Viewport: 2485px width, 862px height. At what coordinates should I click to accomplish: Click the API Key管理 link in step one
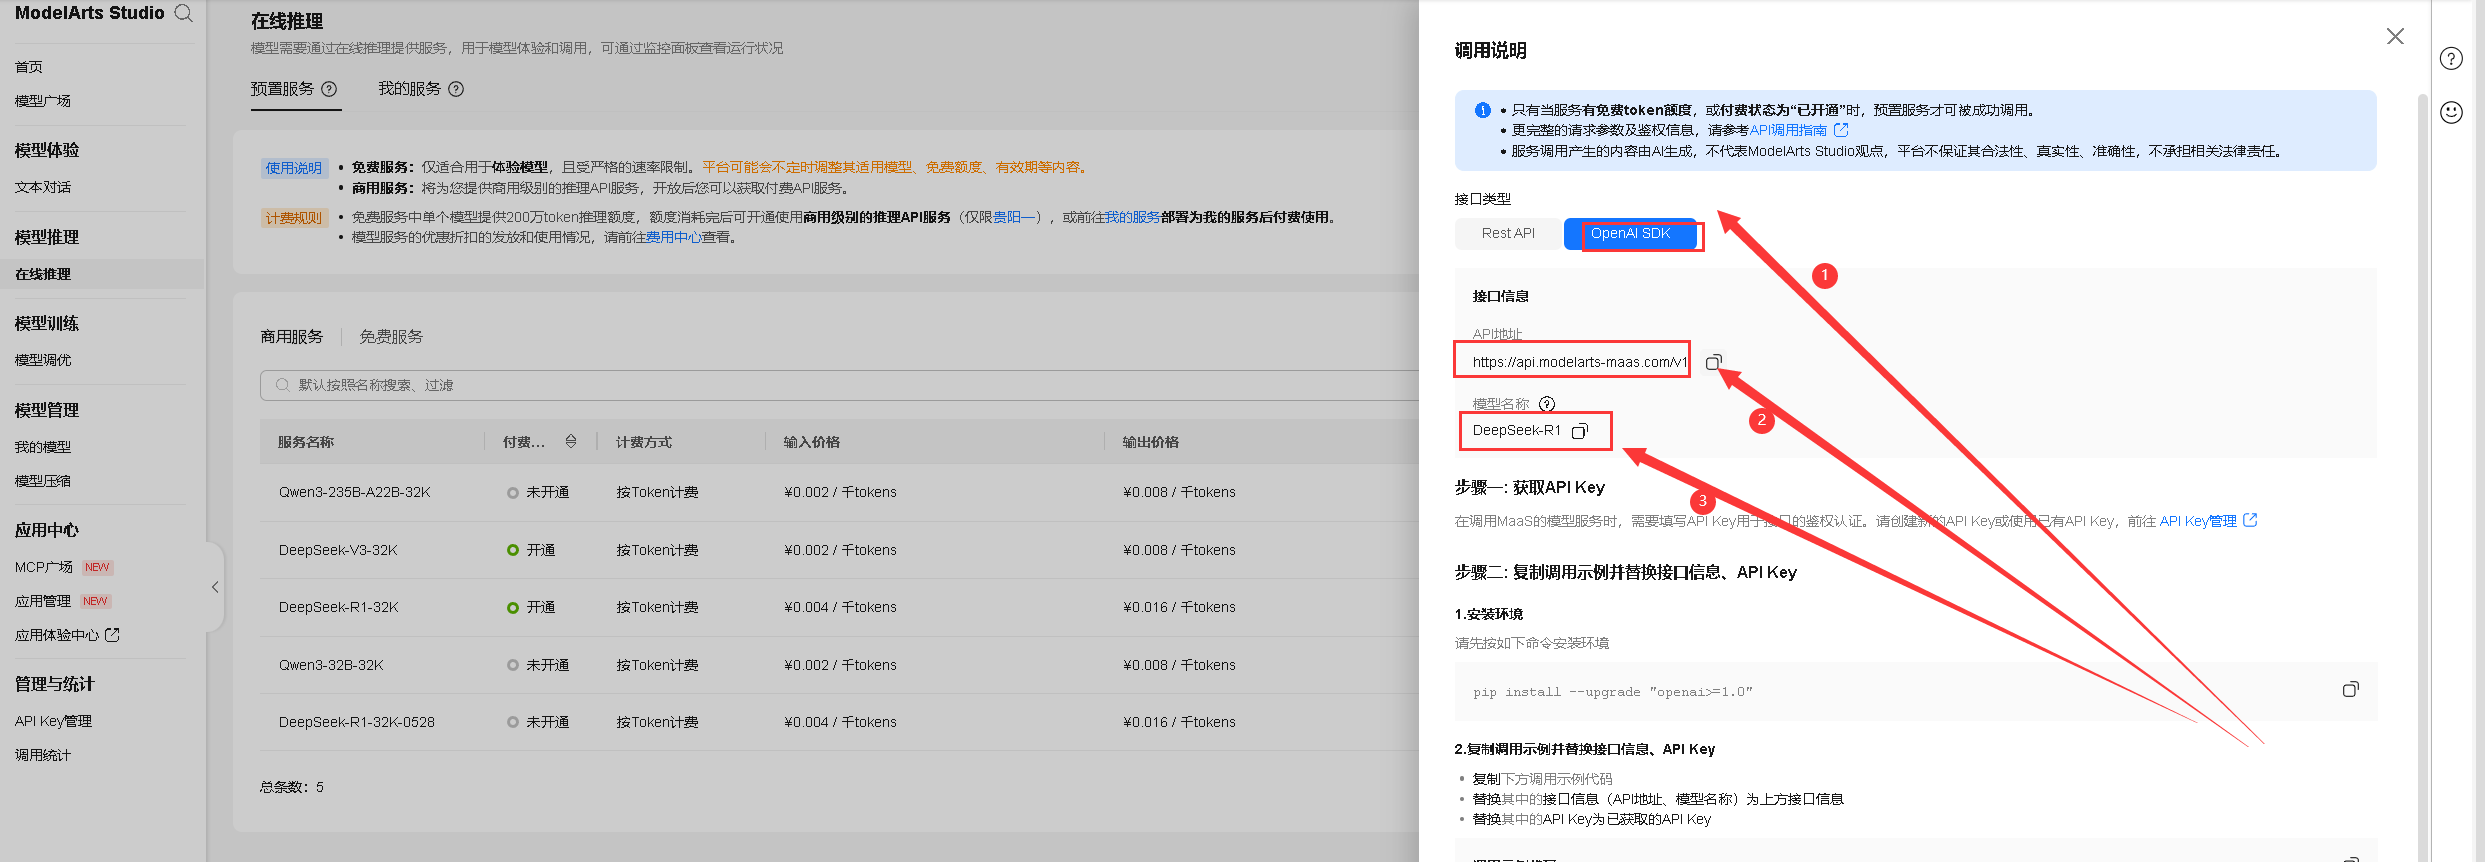click(x=2198, y=521)
